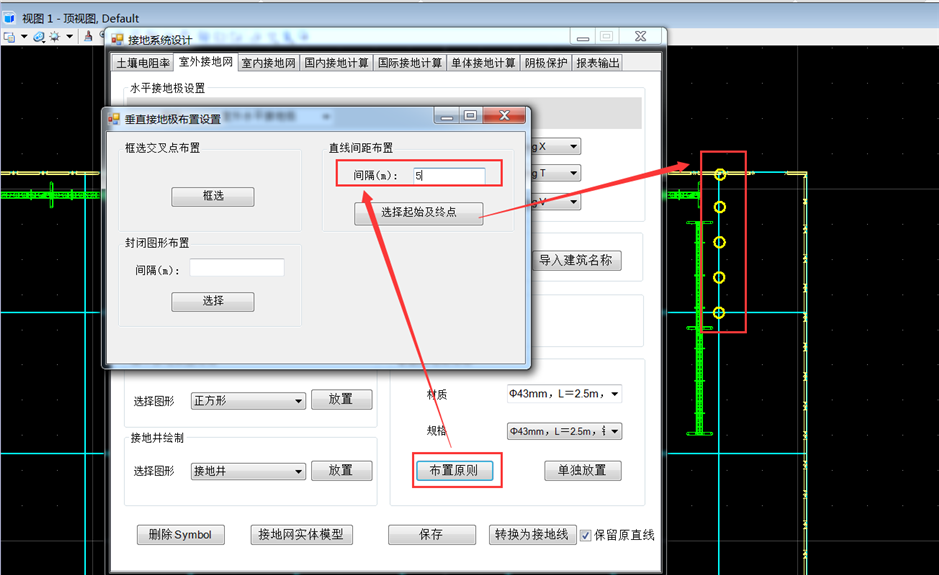The image size is (939, 575).
Task: Click the 布置原则 button
Action: [x=453, y=471]
